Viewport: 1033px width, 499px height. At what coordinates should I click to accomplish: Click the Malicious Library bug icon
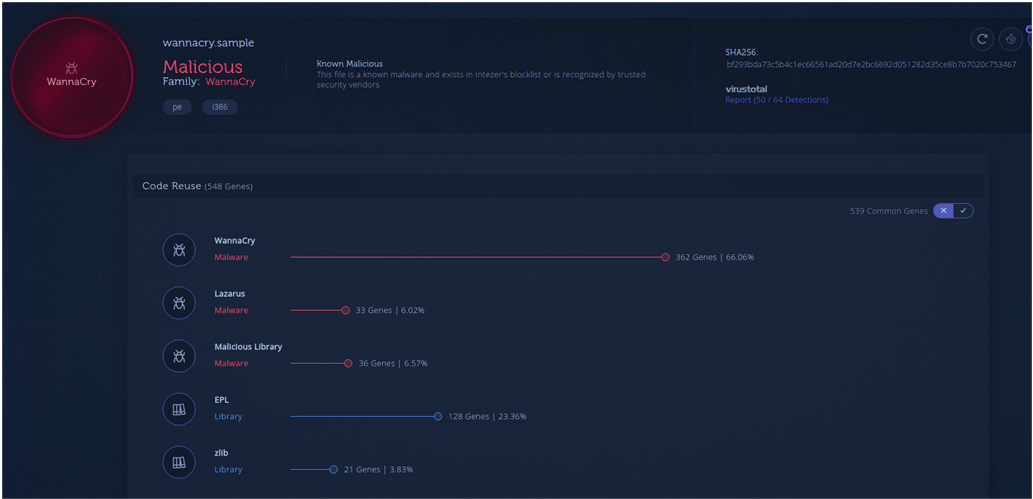179,356
